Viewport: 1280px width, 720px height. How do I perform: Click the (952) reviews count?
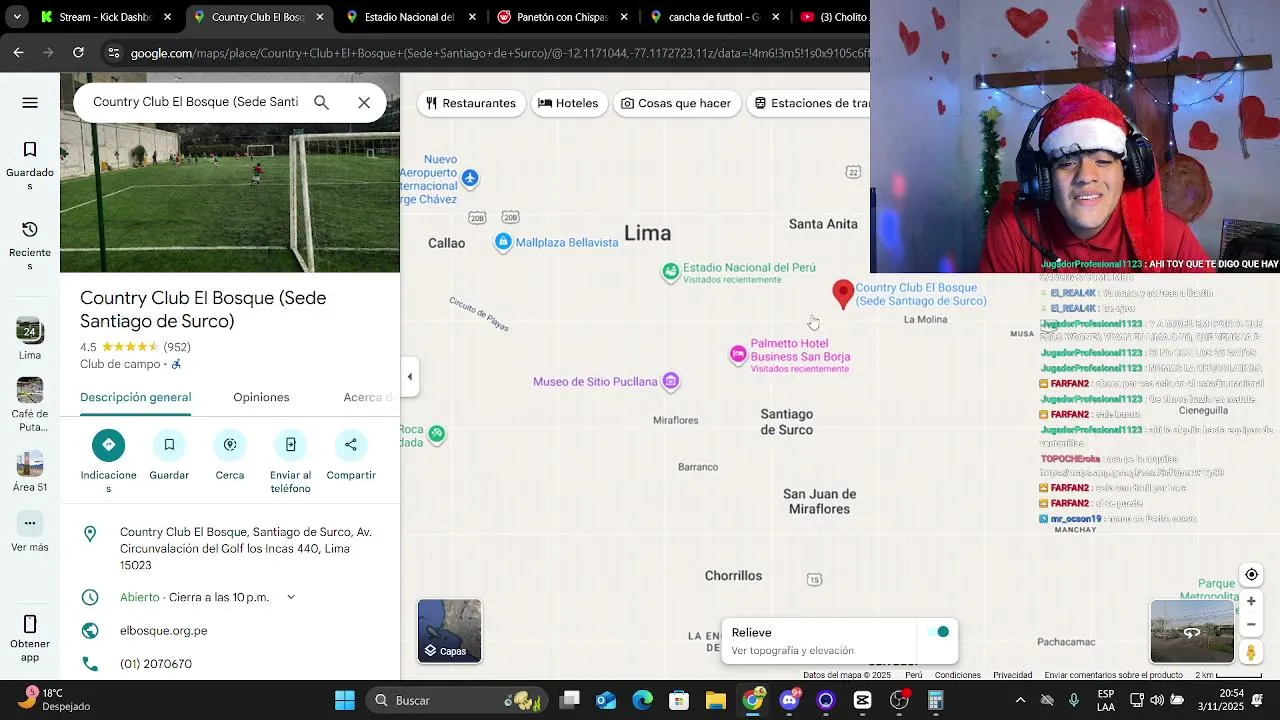point(177,347)
